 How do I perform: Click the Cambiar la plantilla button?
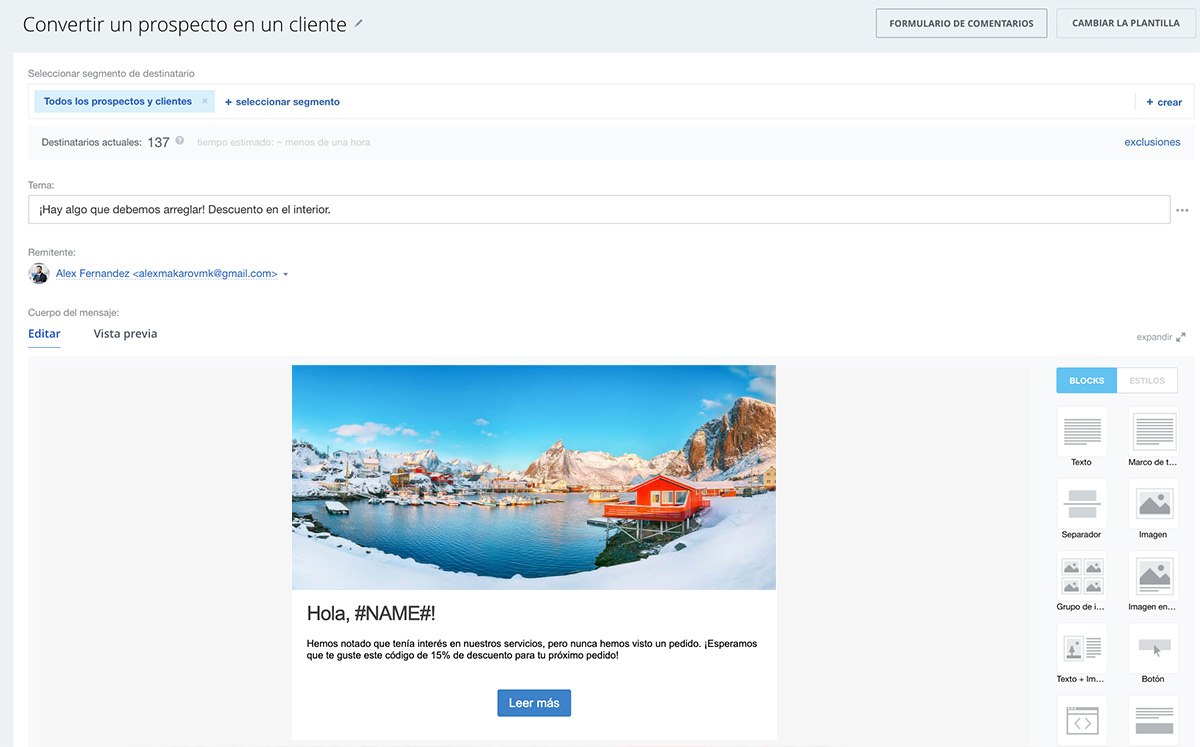1125,24
